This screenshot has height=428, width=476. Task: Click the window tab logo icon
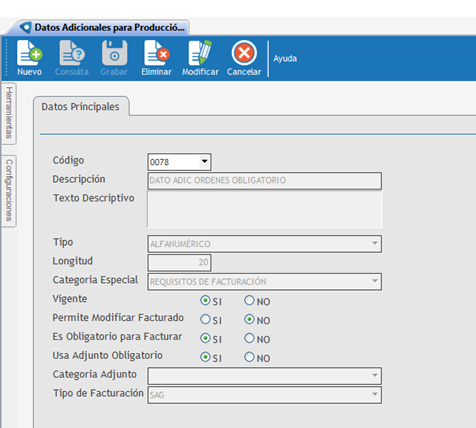(x=26, y=27)
